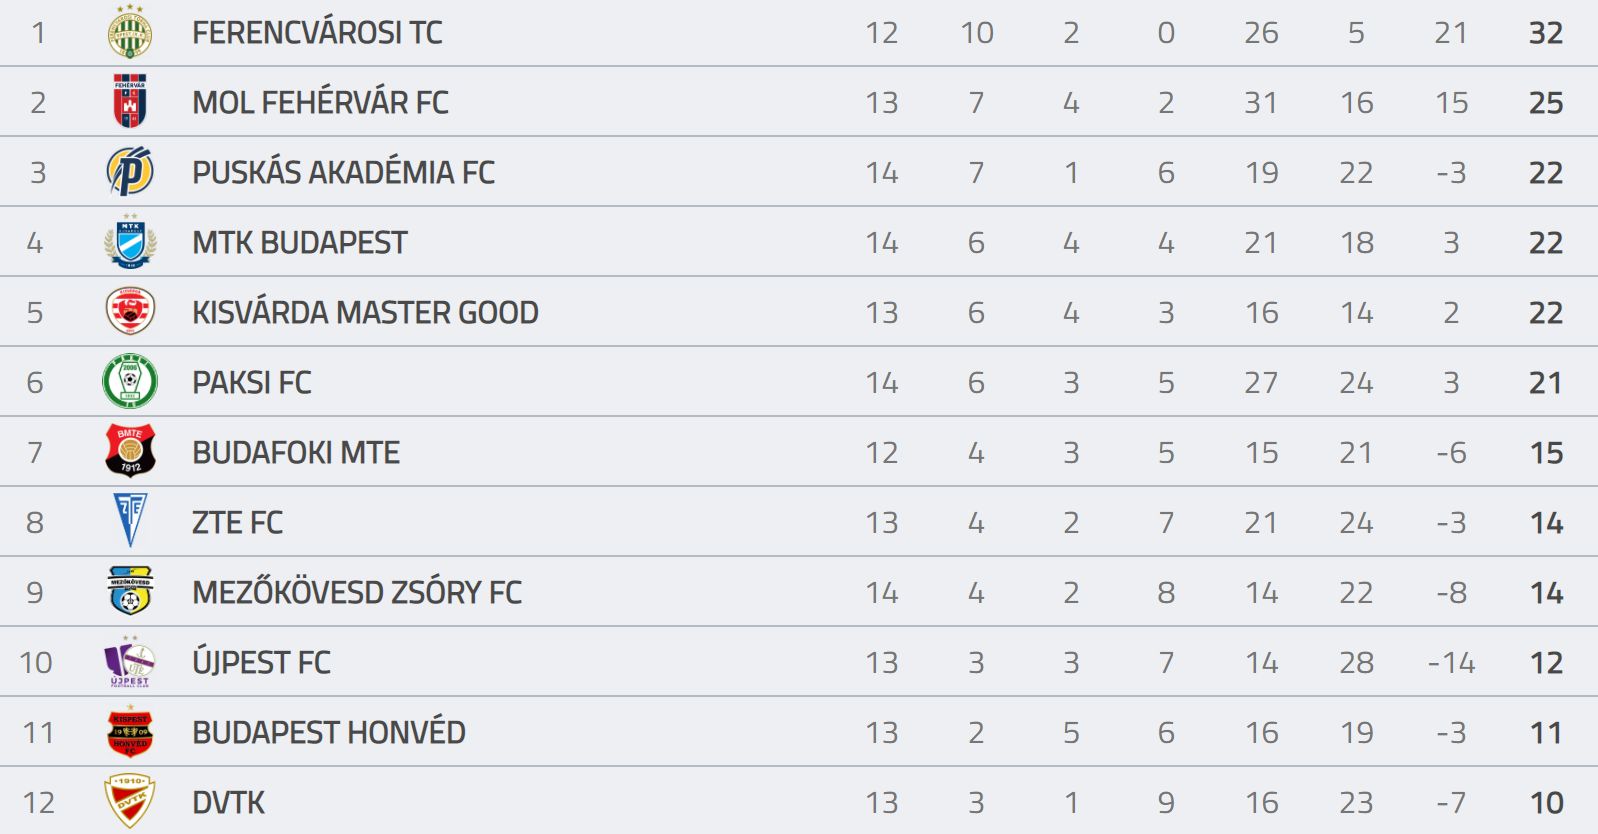Viewport: 1598px width, 834px height.
Task: Click the Budafoki MTE club badge
Action: click(x=130, y=451)
